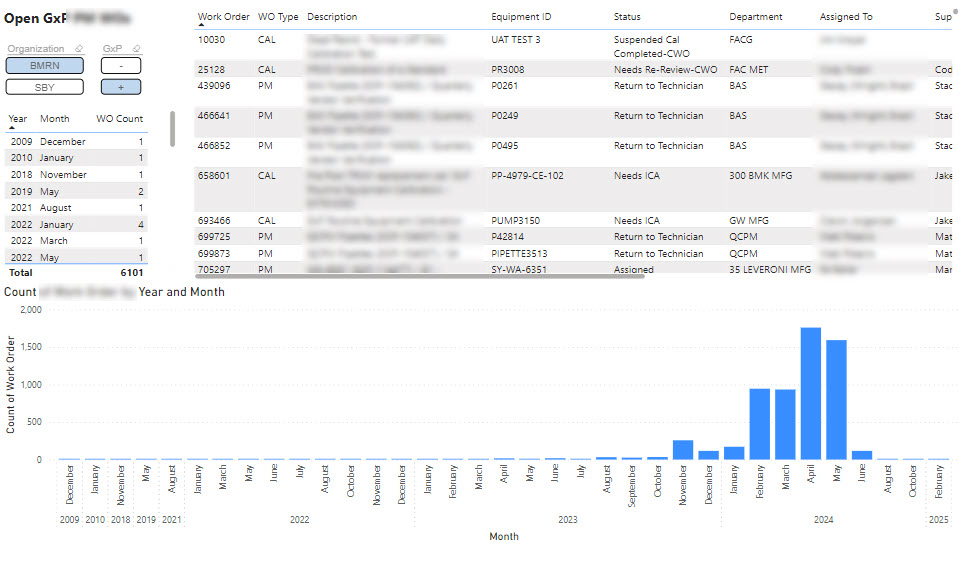The width and height of the screenshot is (968, 562).
Task: Click sort arrow under Year header
Action: (12, 128)
